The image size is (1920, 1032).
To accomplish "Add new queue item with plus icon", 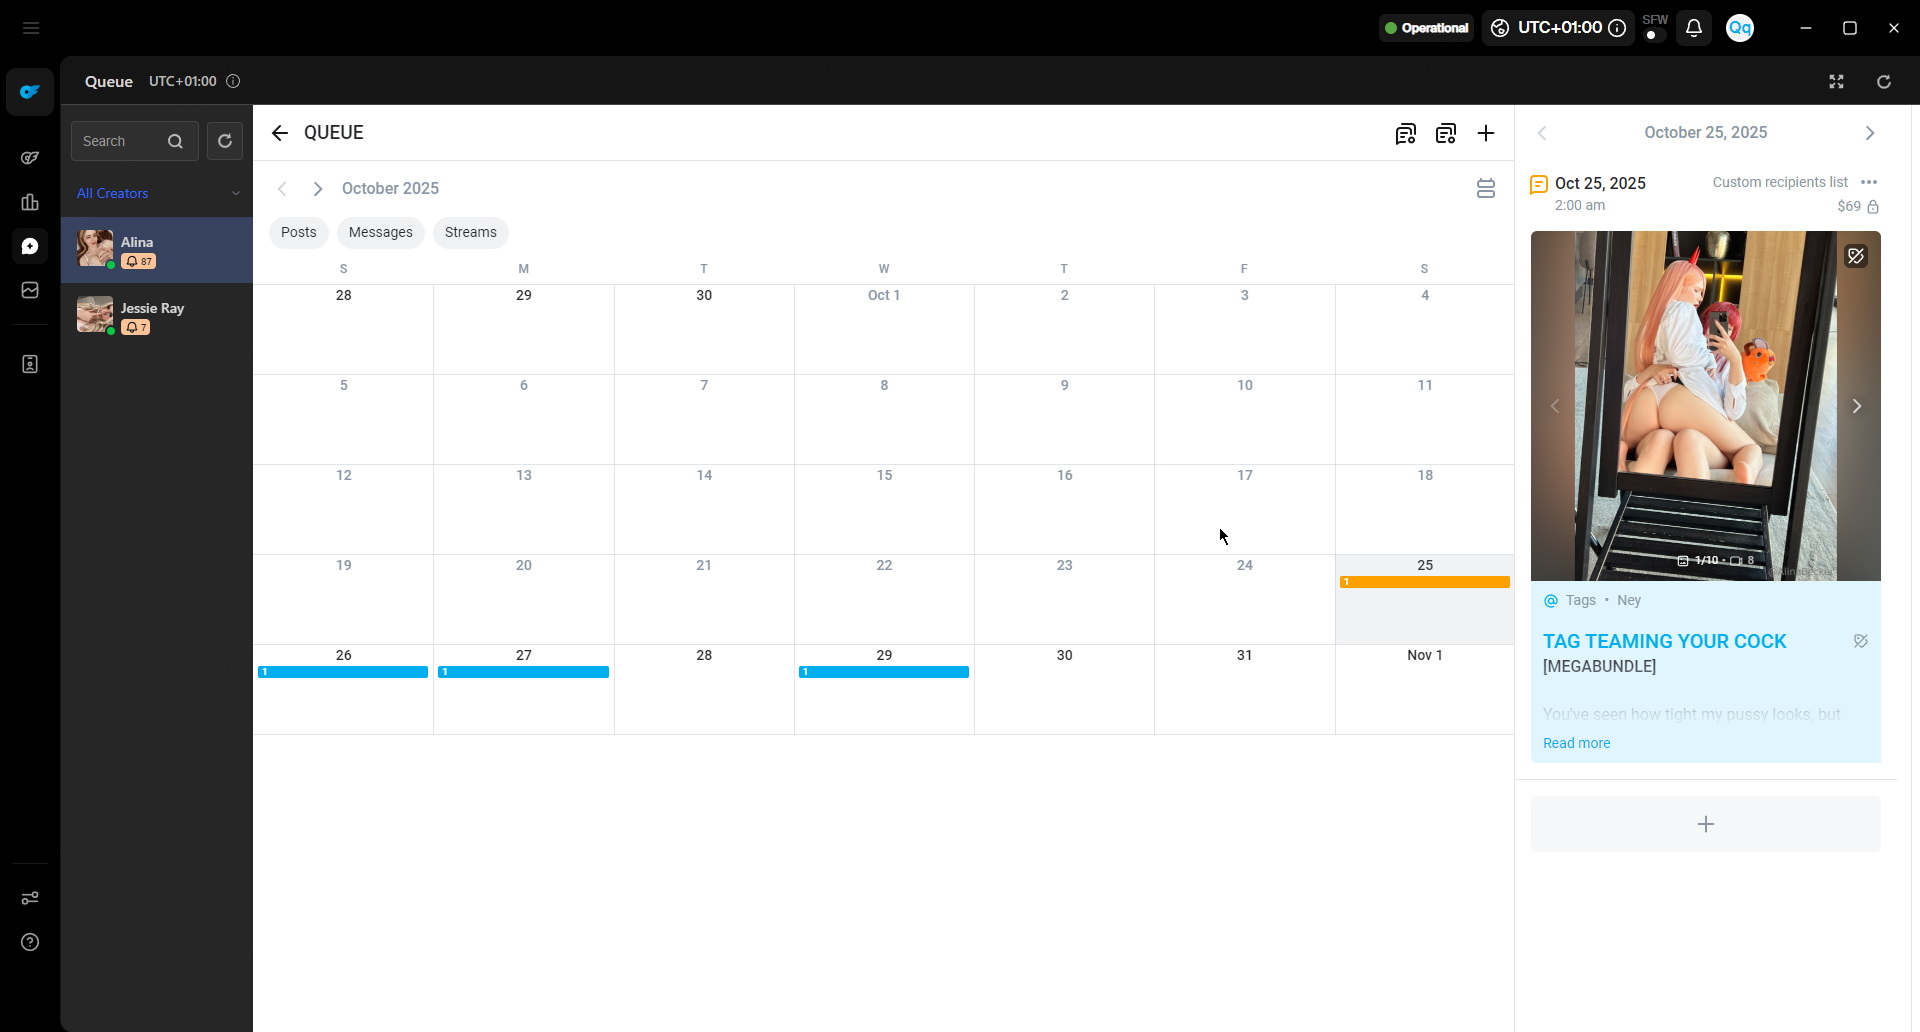I will pos(1486,133).
